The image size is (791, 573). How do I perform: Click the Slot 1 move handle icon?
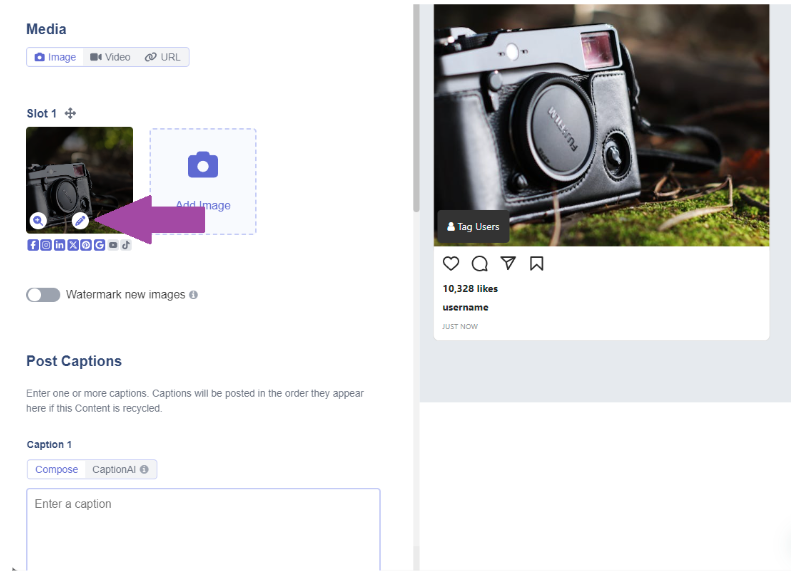click(x=70, y=113)
